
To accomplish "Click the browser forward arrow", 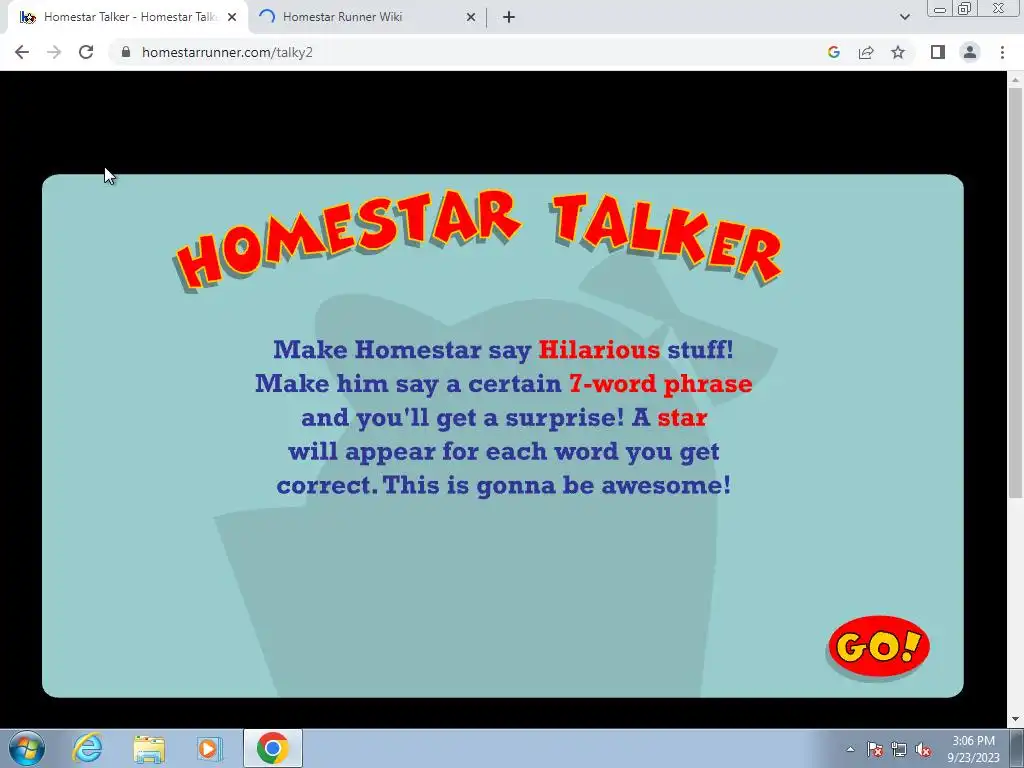I will (54, 52).
